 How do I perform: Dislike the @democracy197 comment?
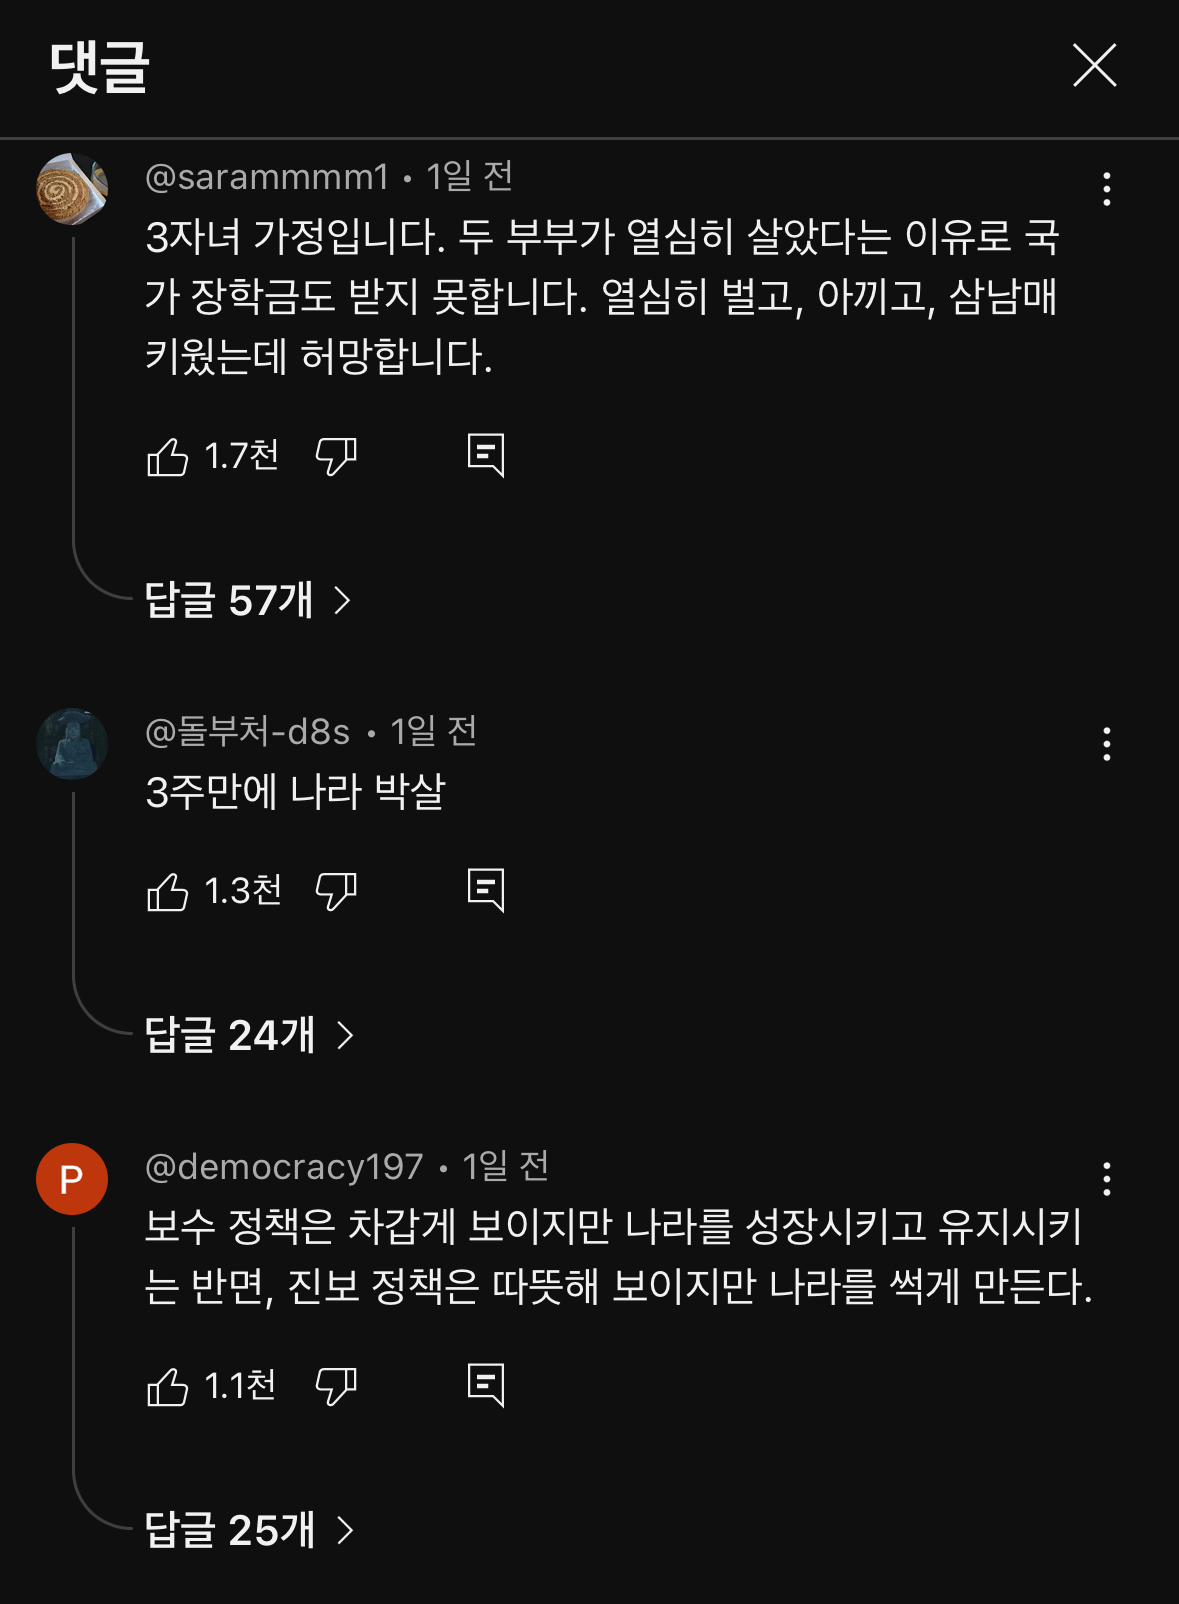(x=336, y=1386)
